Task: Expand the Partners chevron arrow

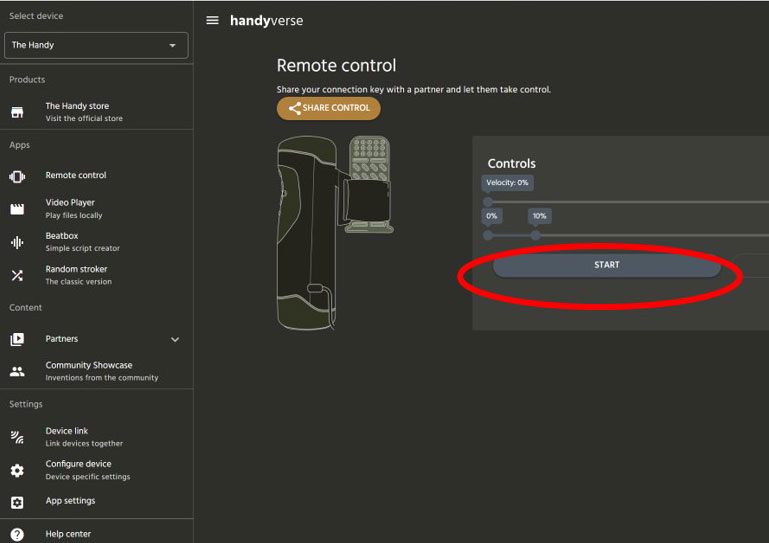Action: 175,340
